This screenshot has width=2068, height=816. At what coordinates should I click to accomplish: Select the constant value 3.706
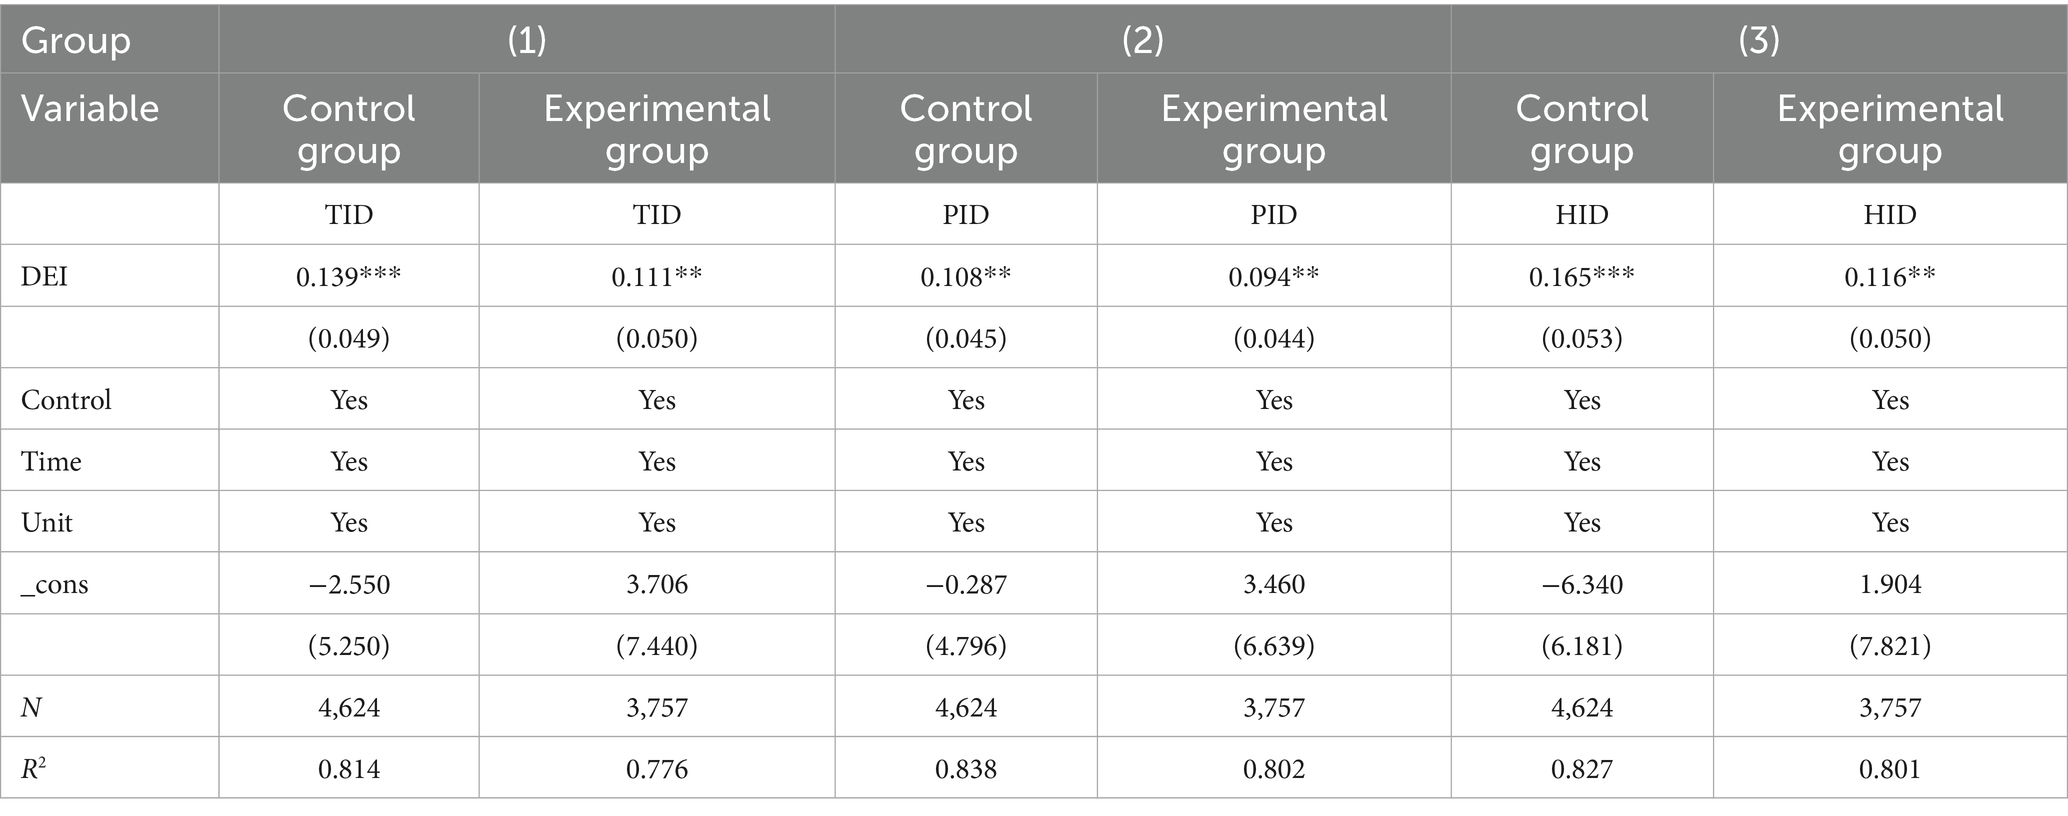[x=657, y=585]
